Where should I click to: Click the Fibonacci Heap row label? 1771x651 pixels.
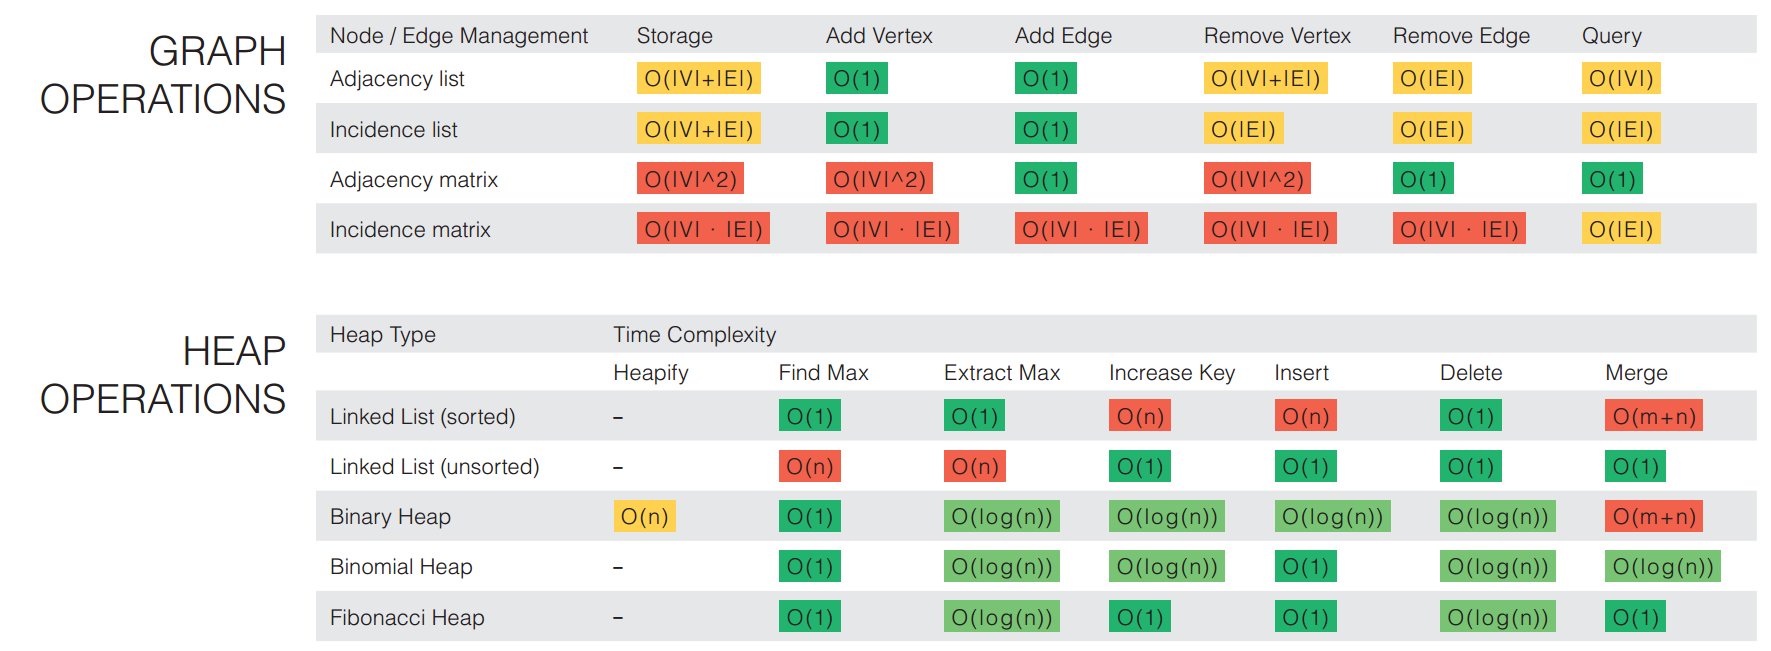tap(407, 617)
